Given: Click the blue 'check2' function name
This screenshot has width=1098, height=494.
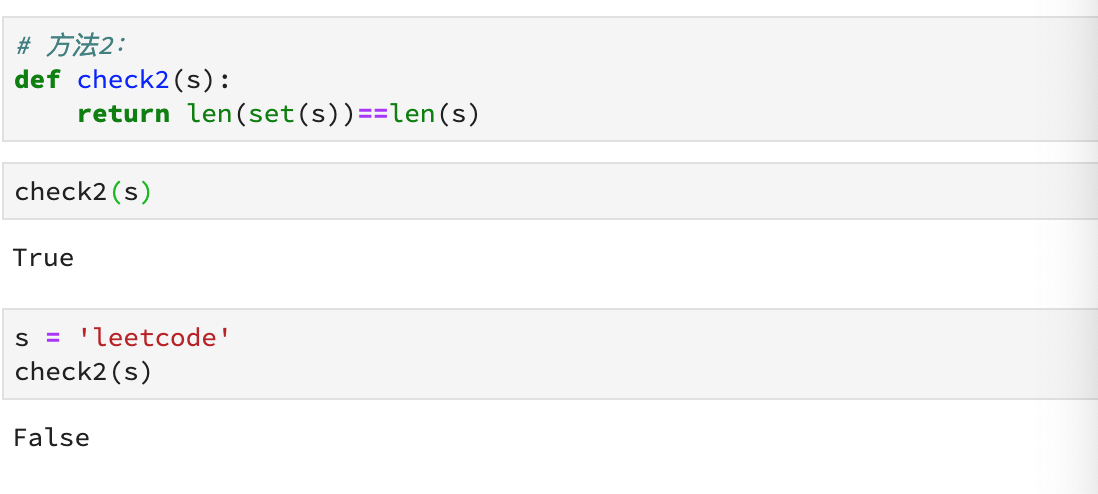Looking at the screenshot, I should [x=123, y=80].
